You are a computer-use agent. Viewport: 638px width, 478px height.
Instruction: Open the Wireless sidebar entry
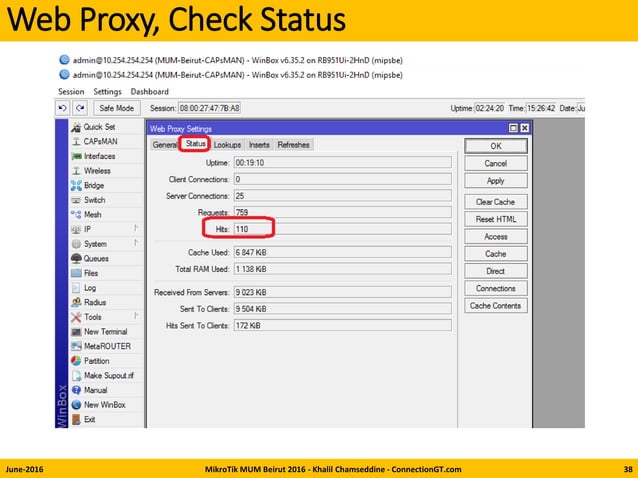point(107,171)
